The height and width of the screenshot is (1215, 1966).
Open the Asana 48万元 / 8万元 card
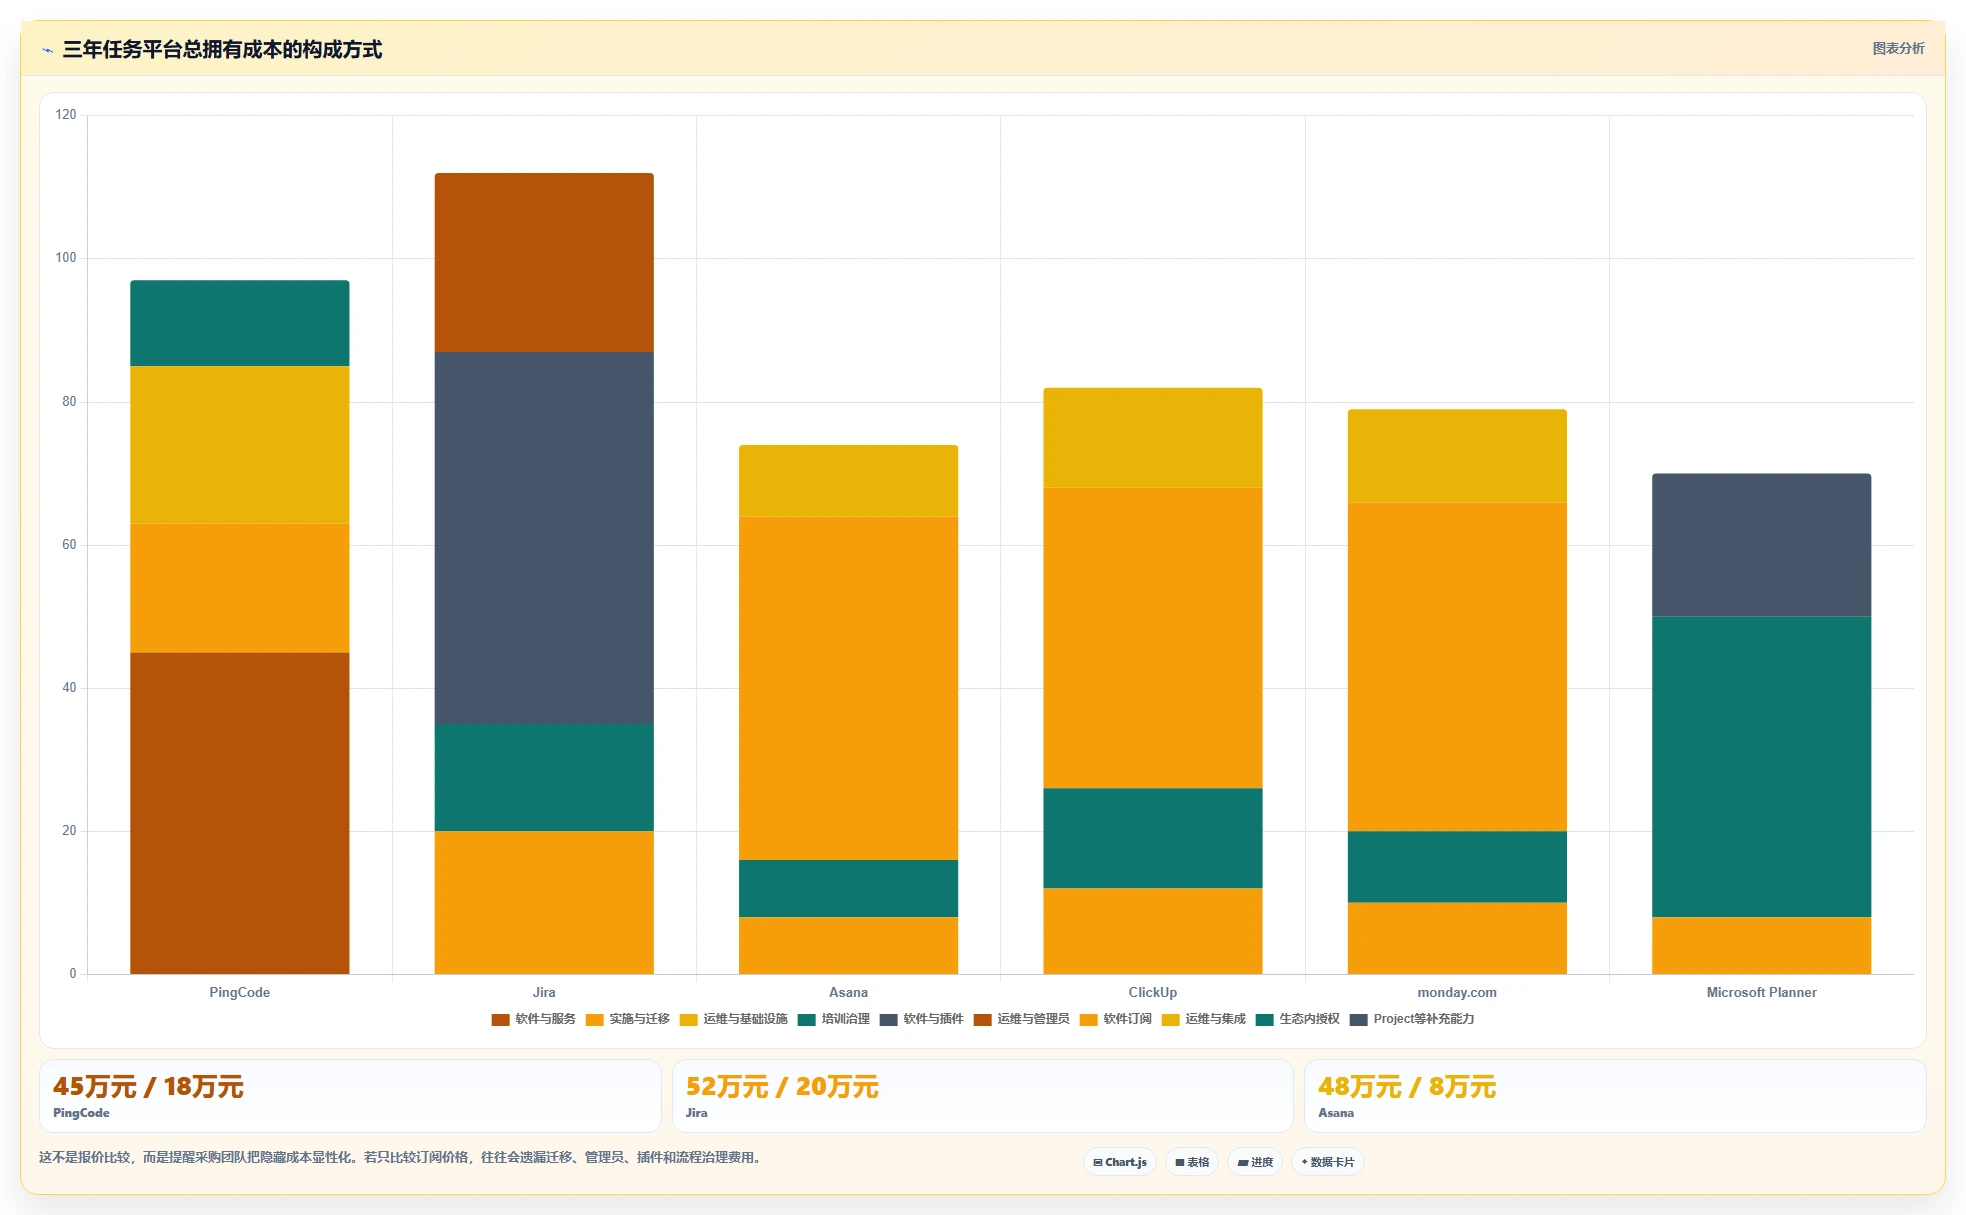click(1615, 1096)
